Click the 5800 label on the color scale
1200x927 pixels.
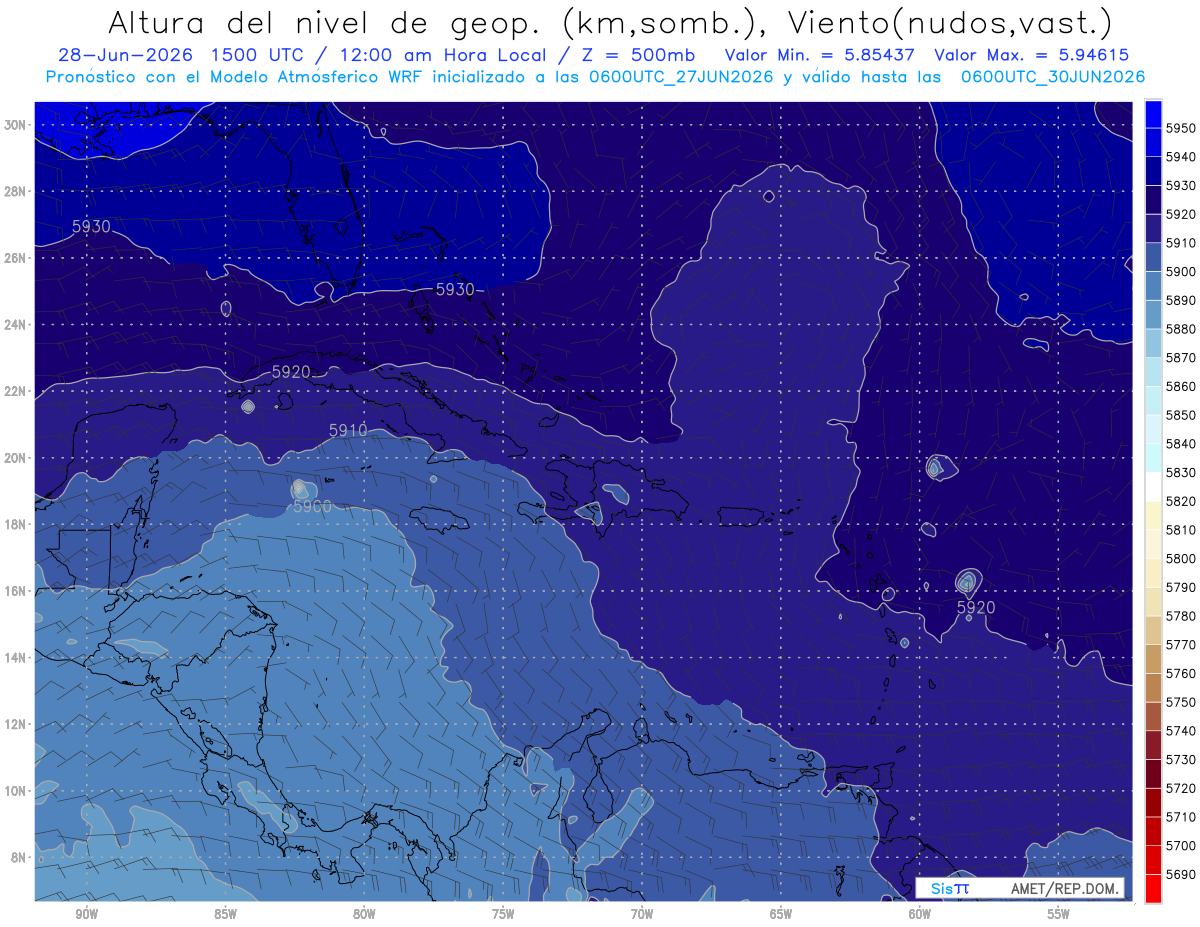point(1181,559)
